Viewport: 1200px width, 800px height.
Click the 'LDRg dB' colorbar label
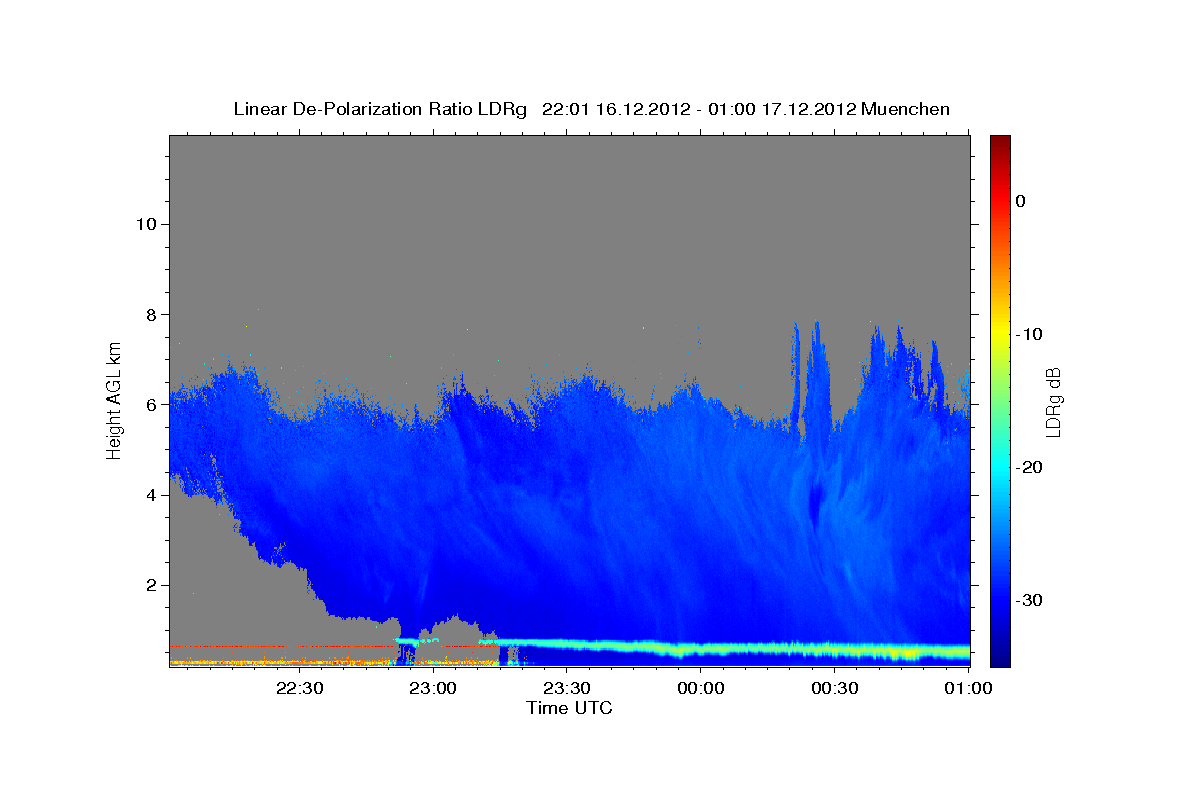click(x=1053, y=401)
